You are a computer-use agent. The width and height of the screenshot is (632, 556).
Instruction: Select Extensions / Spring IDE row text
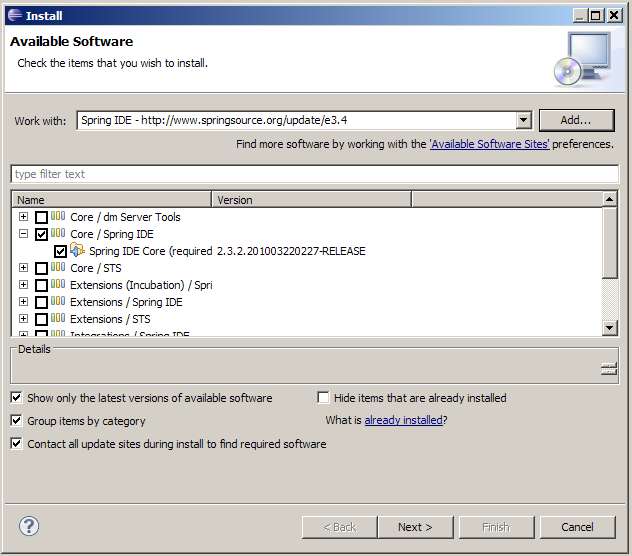[126, 302]
